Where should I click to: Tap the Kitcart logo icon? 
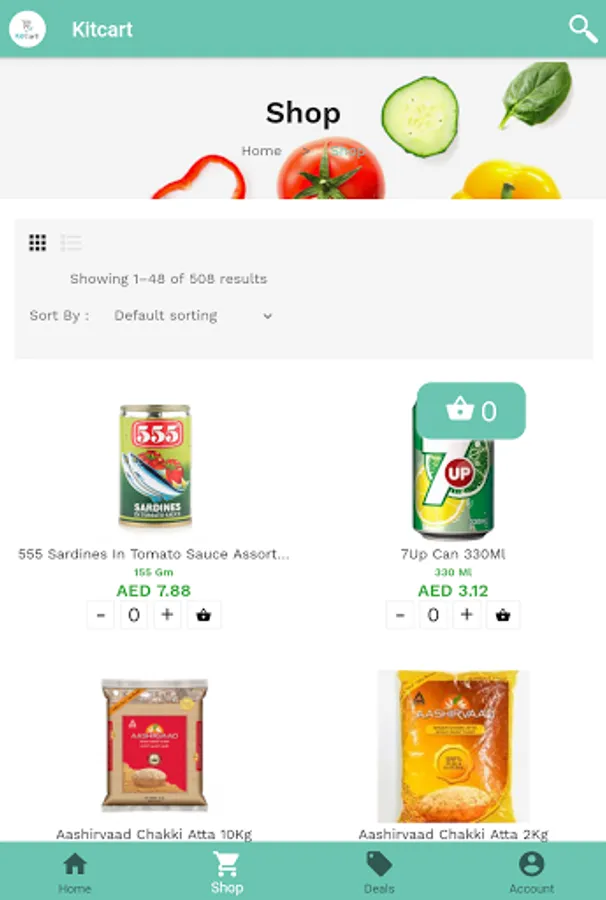coord(28,29)
